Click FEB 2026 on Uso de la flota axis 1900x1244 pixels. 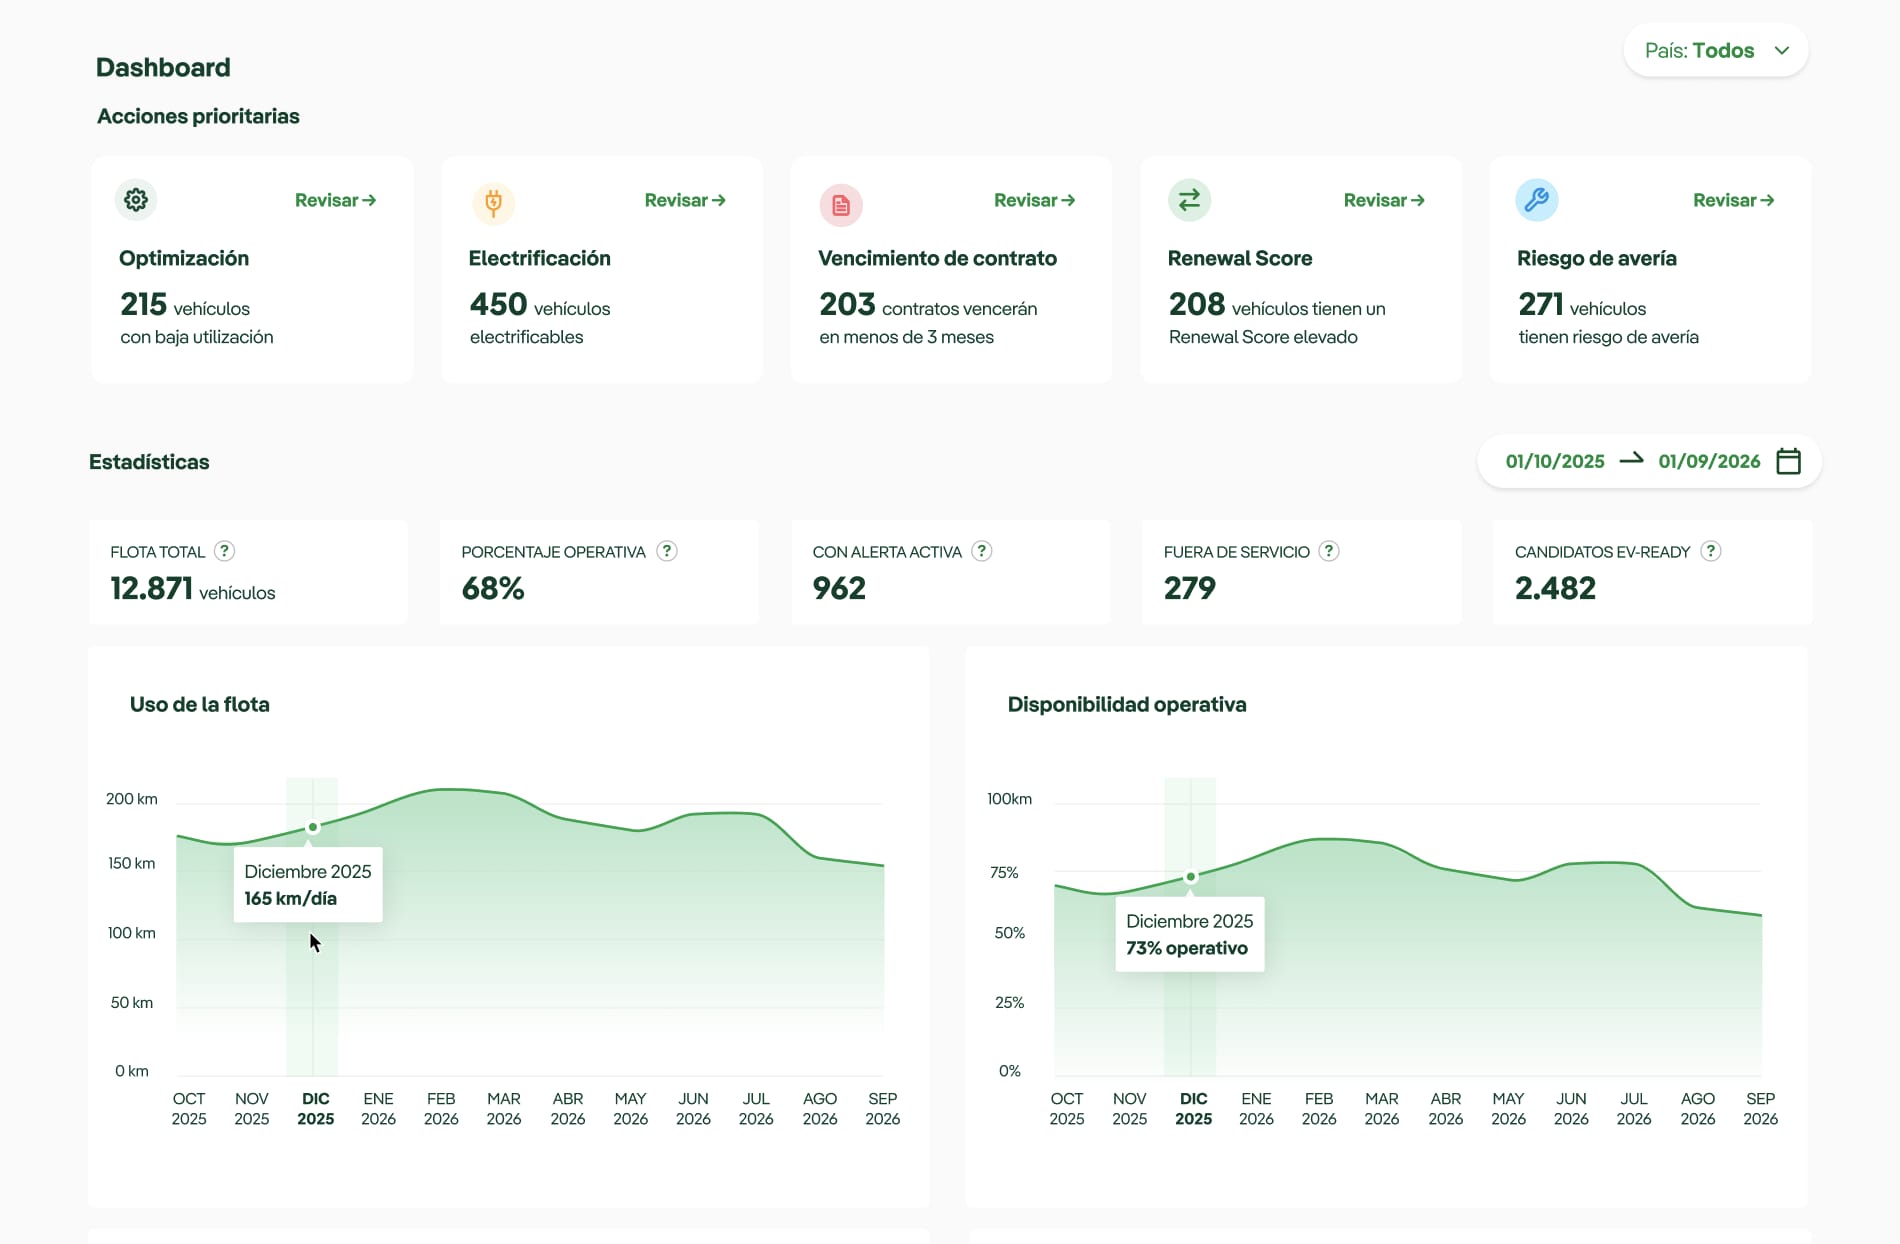point(441,1108)
